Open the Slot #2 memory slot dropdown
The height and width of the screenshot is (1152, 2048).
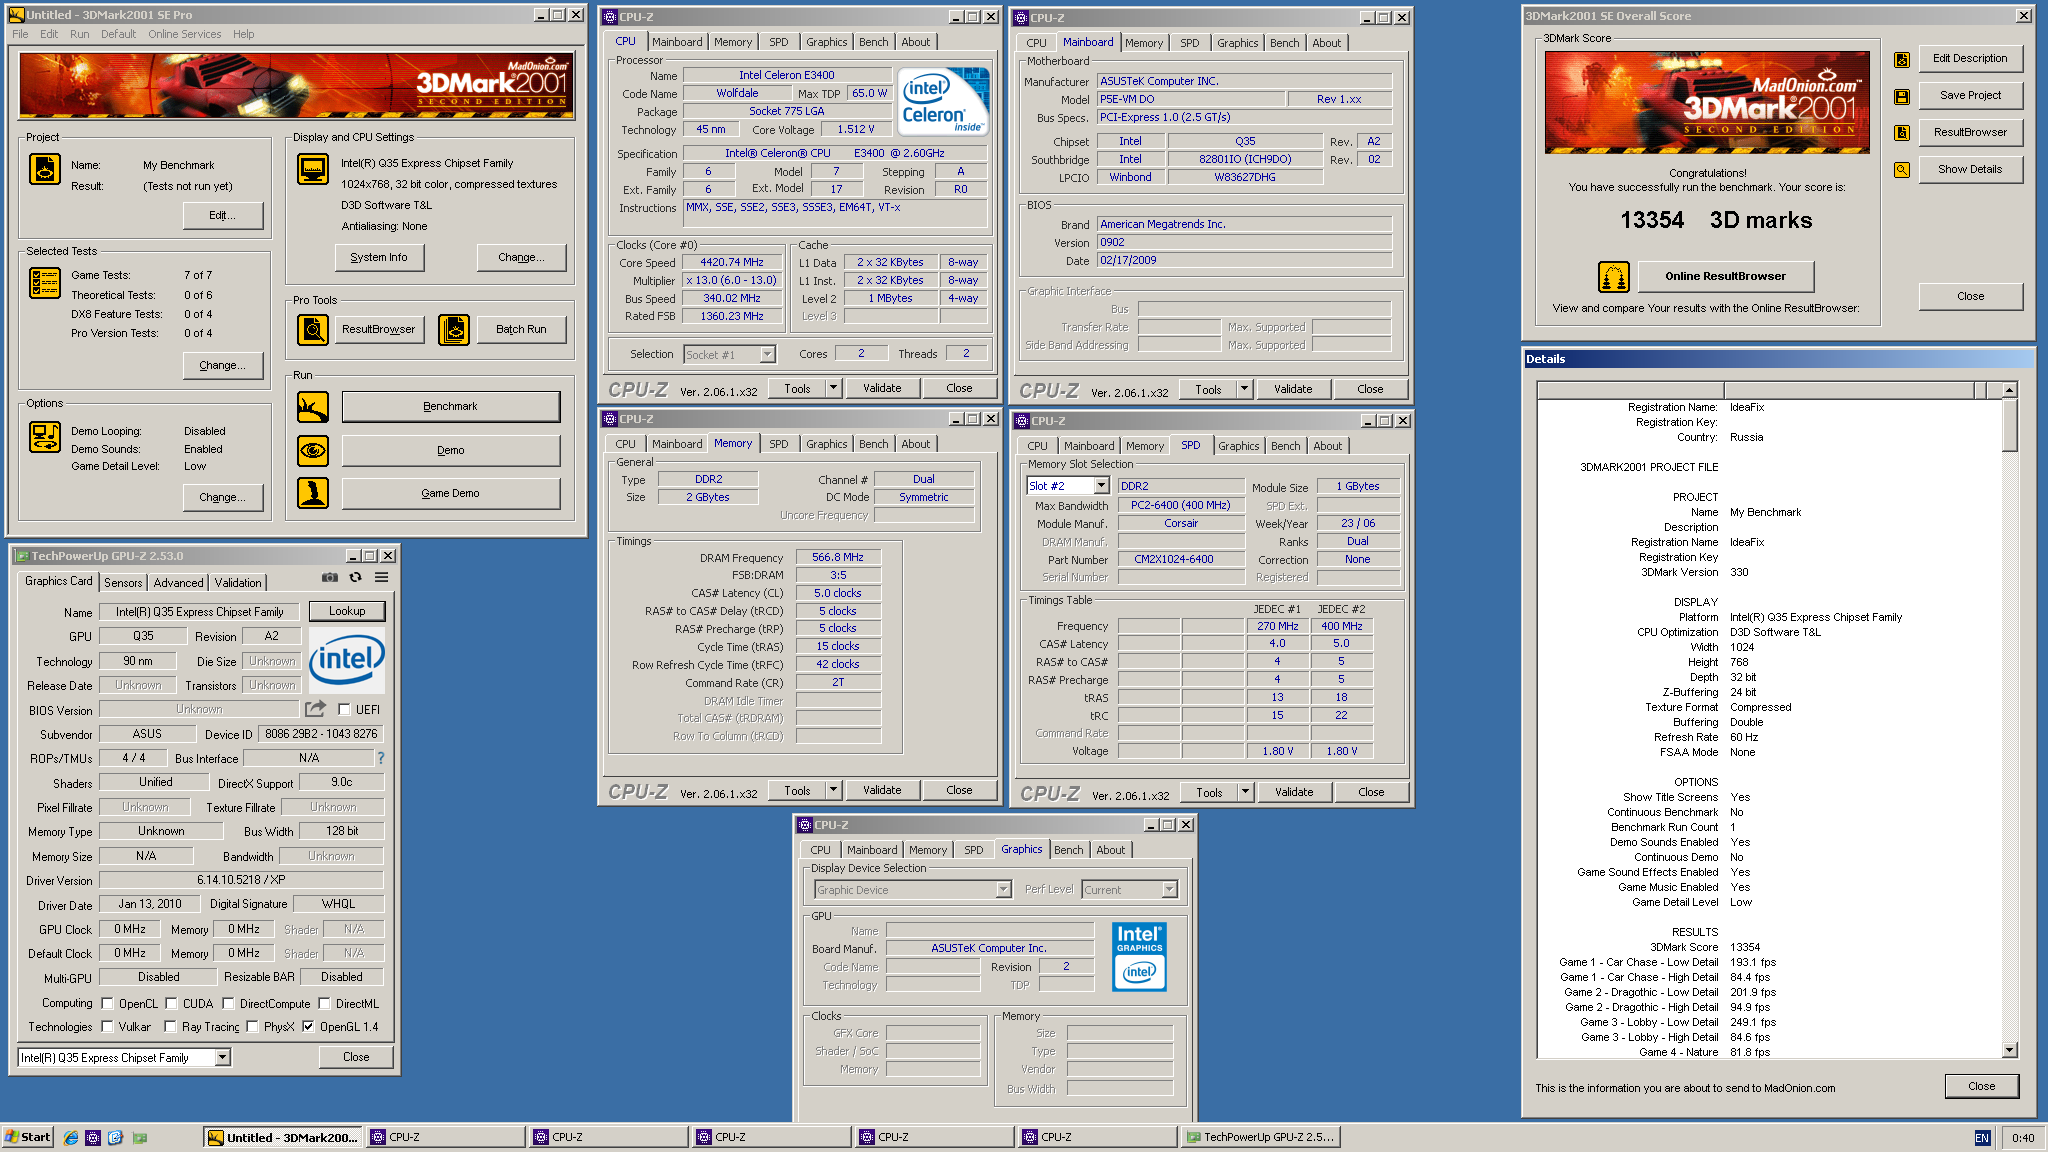coord(1101,486)
